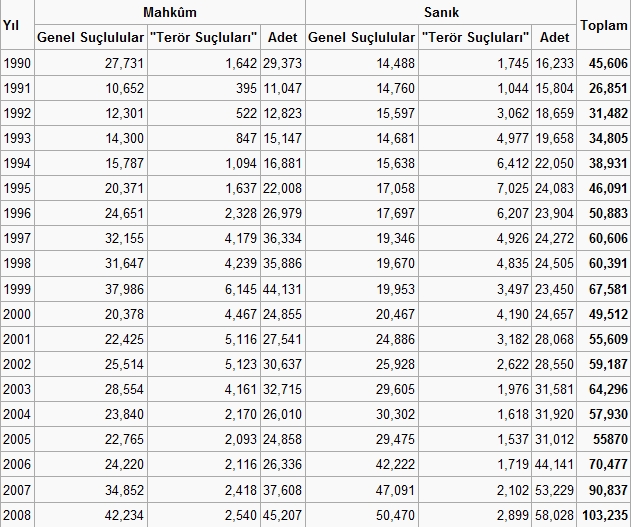Click the "Adet" header under Mahkûm

283,37
